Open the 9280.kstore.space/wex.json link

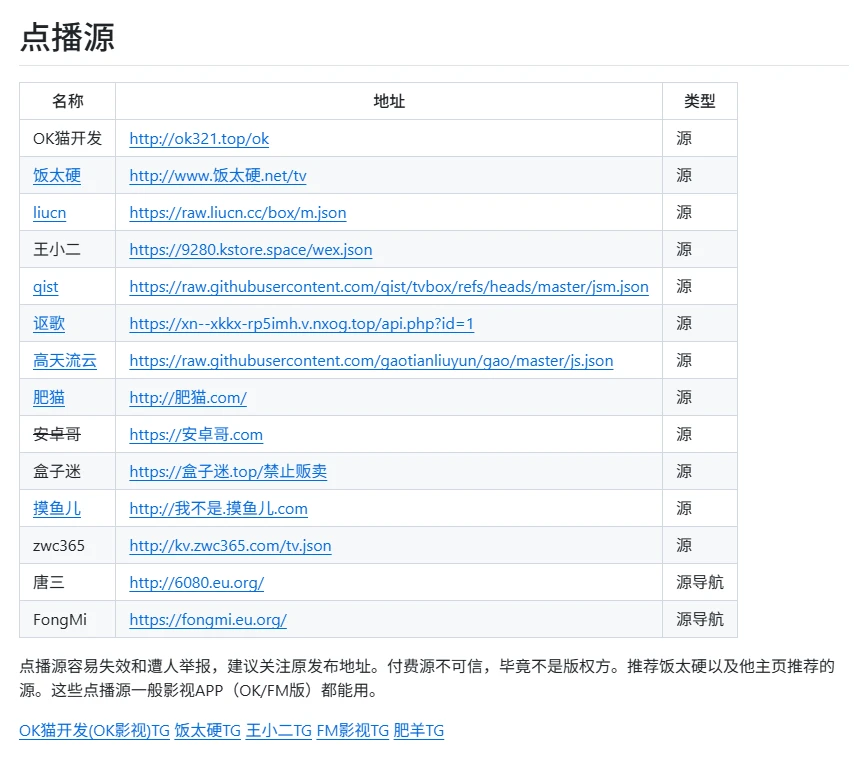click(x=250, y=250)
